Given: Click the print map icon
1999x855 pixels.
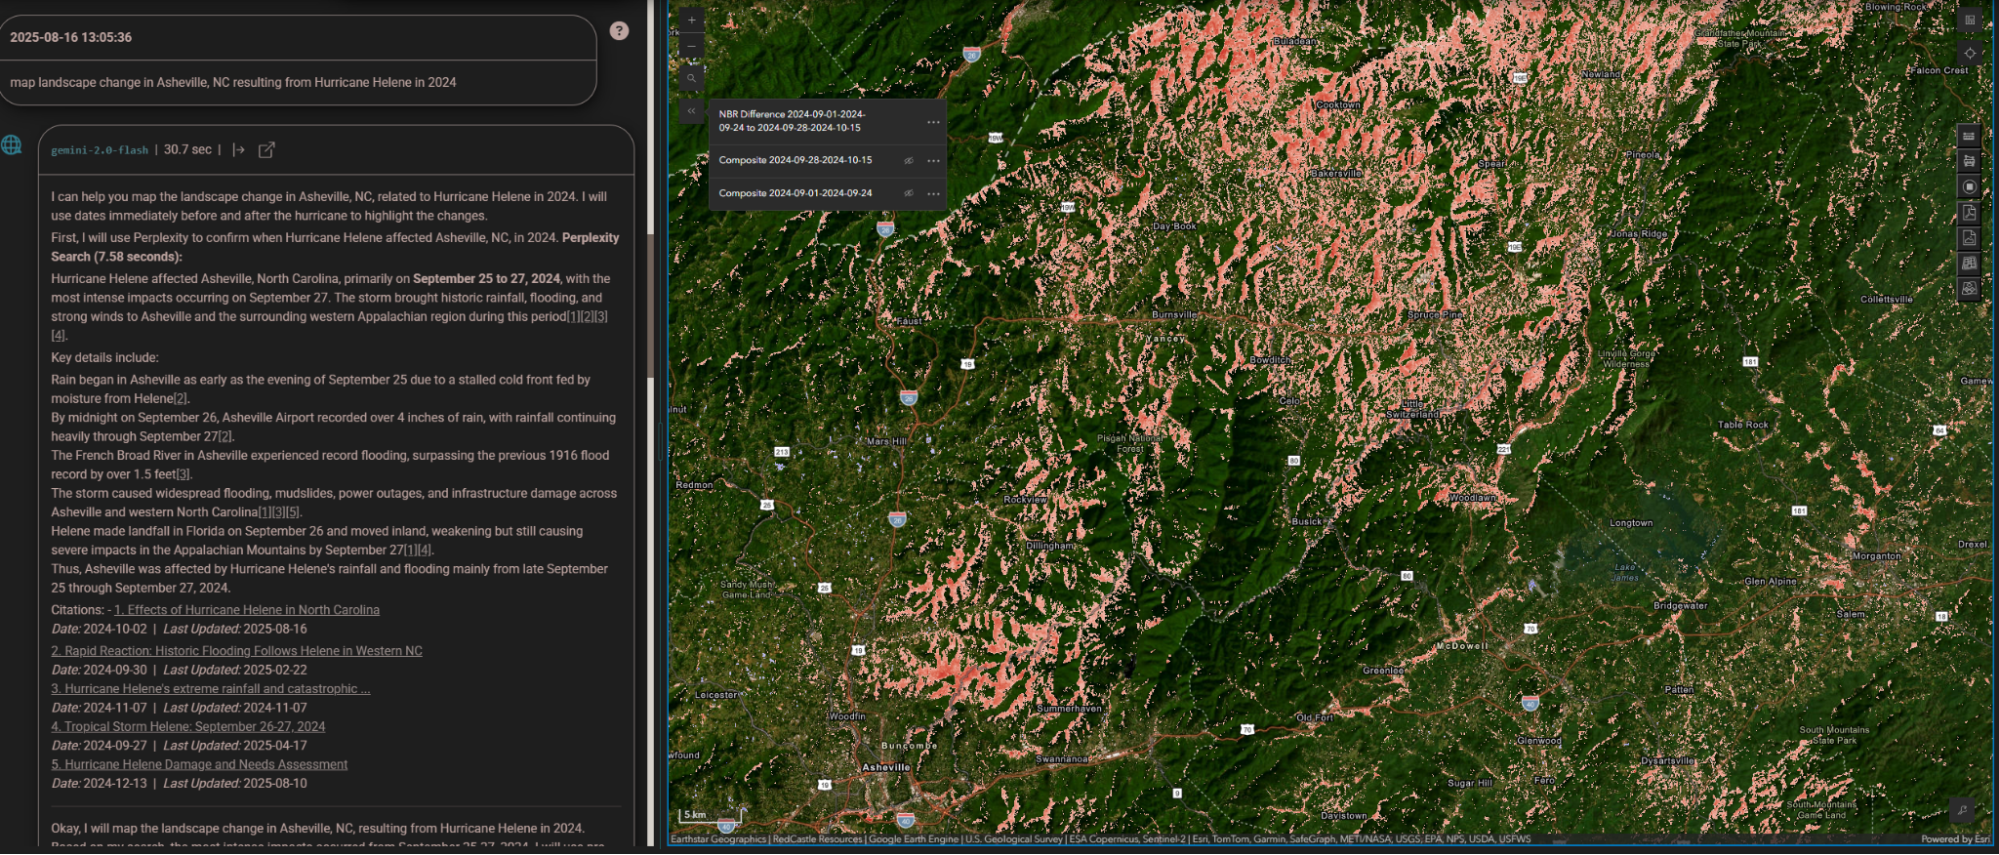Looking at the screenshot, I should click(x=1969, y=161).
